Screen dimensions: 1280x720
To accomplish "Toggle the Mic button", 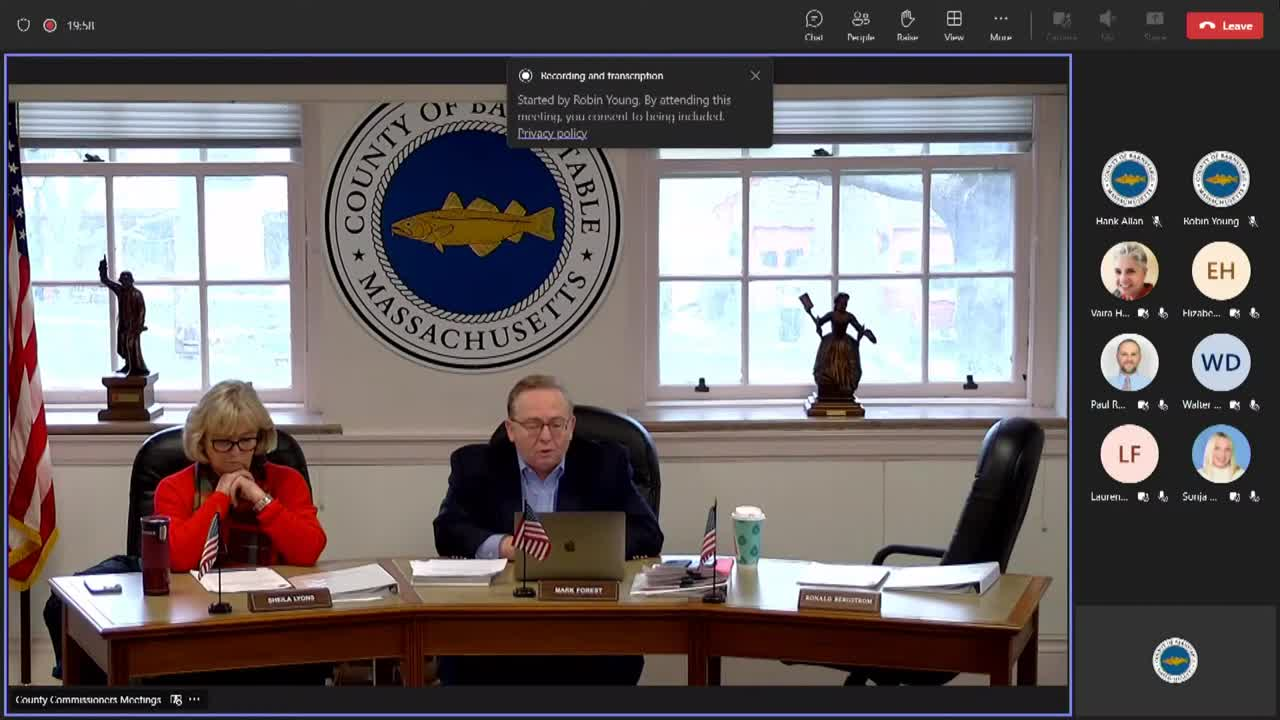I will (1107, 25).
